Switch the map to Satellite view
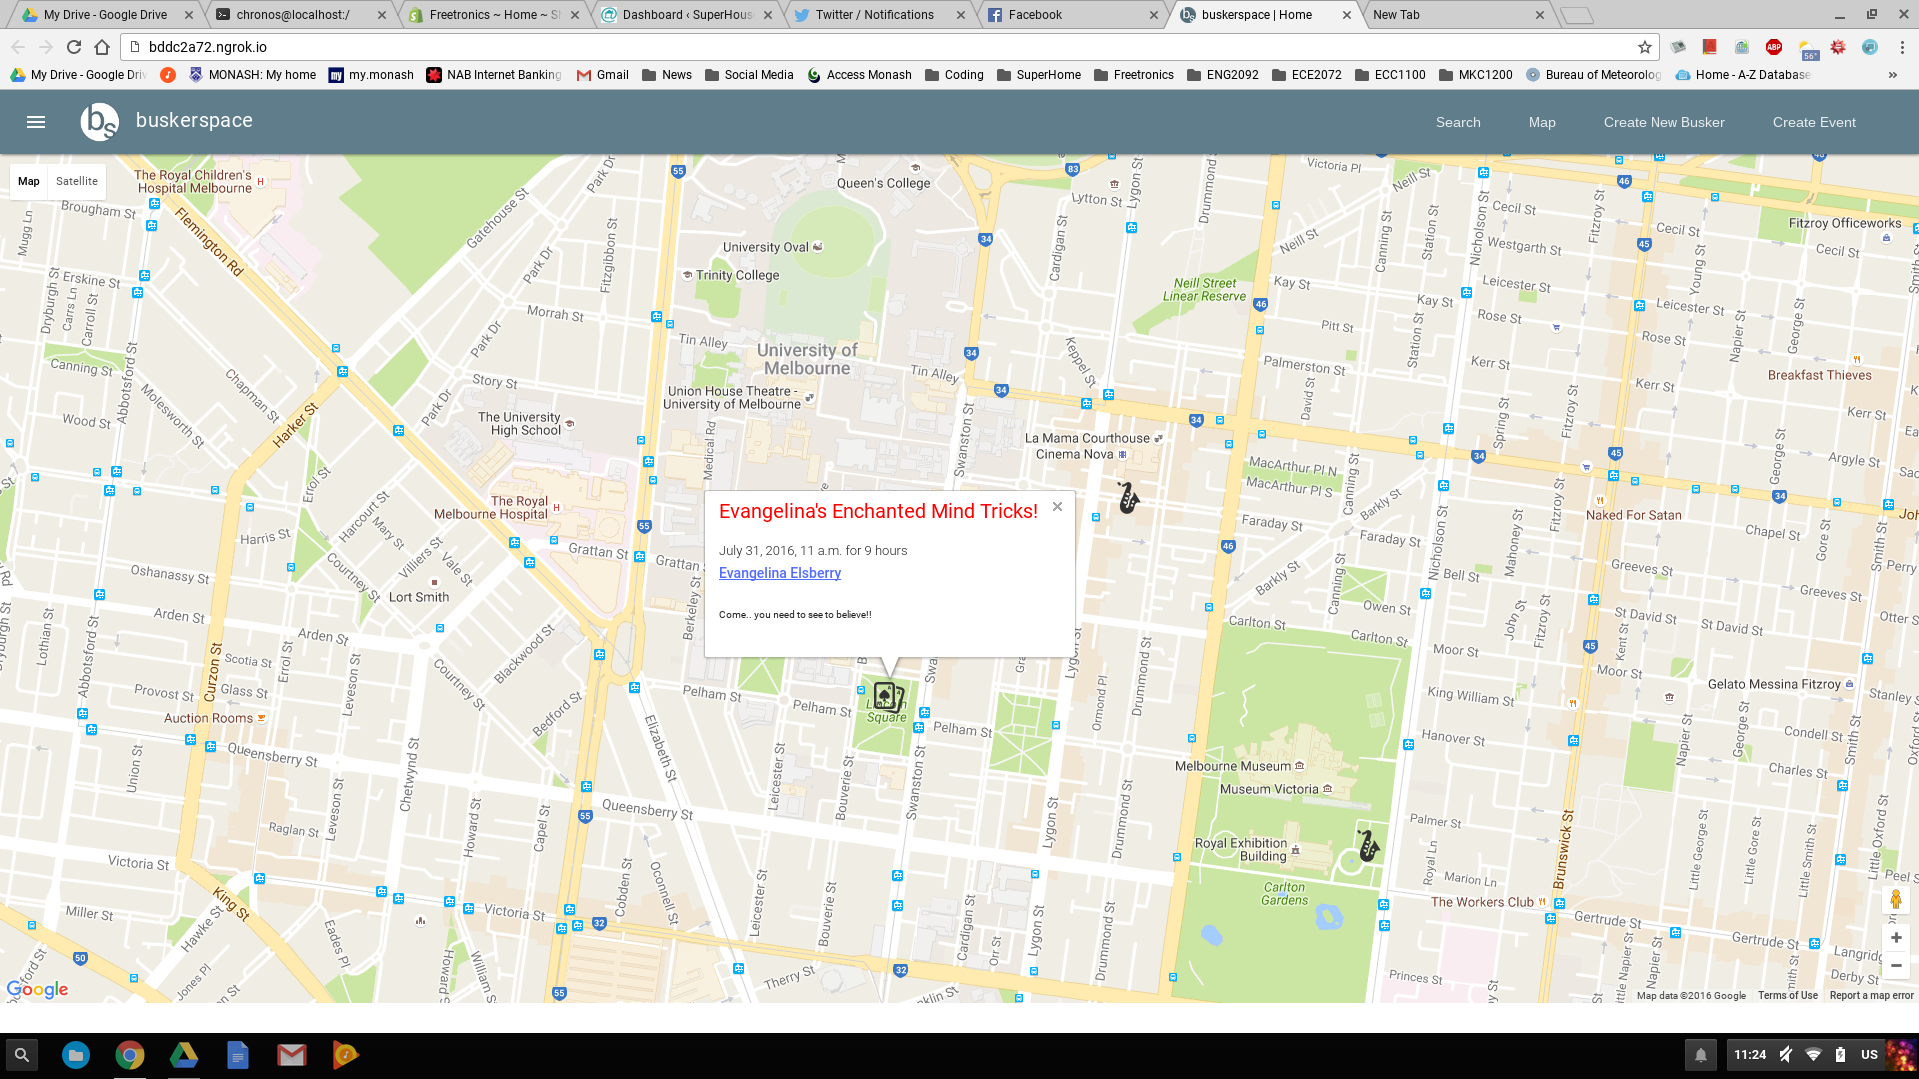 (x=77, y=181)
